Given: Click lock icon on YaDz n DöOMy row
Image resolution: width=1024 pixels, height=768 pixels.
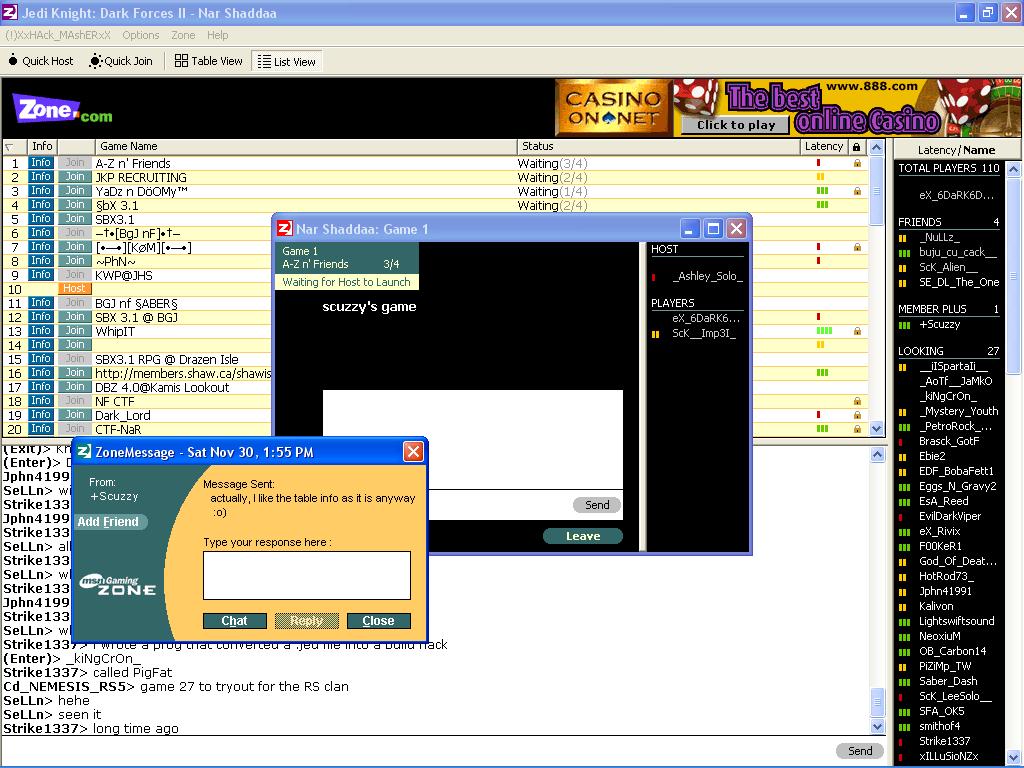Looking at the screenshot, I should coord(857,191).
